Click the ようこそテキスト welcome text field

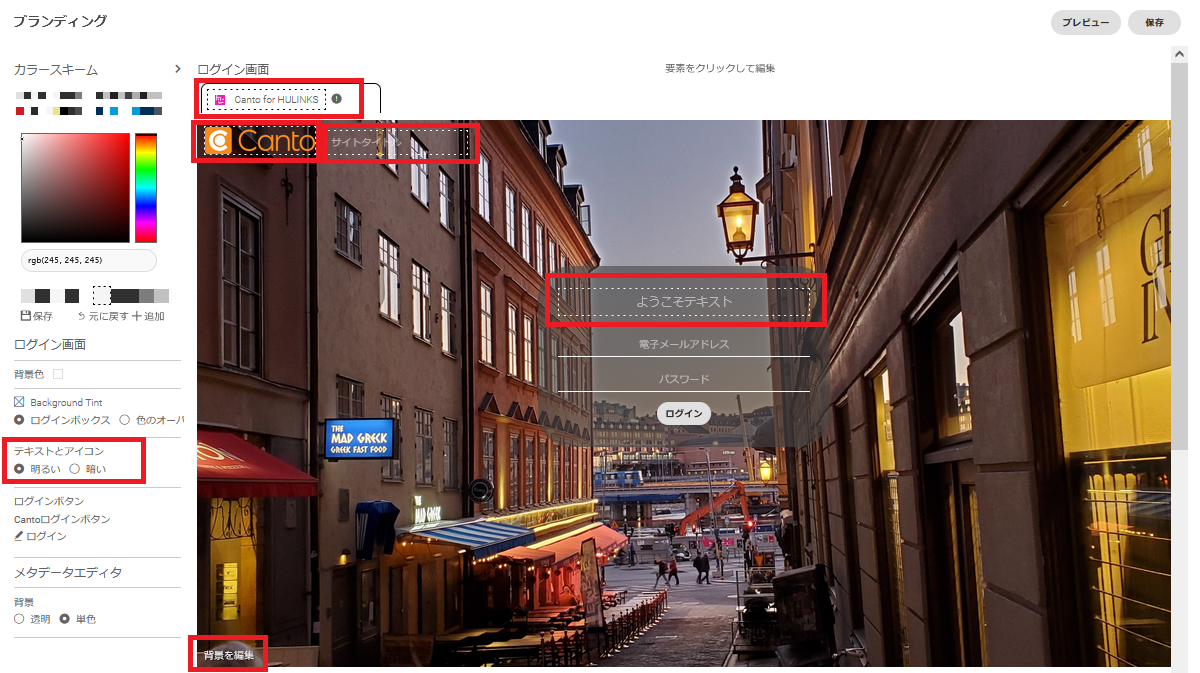(684, 301)
